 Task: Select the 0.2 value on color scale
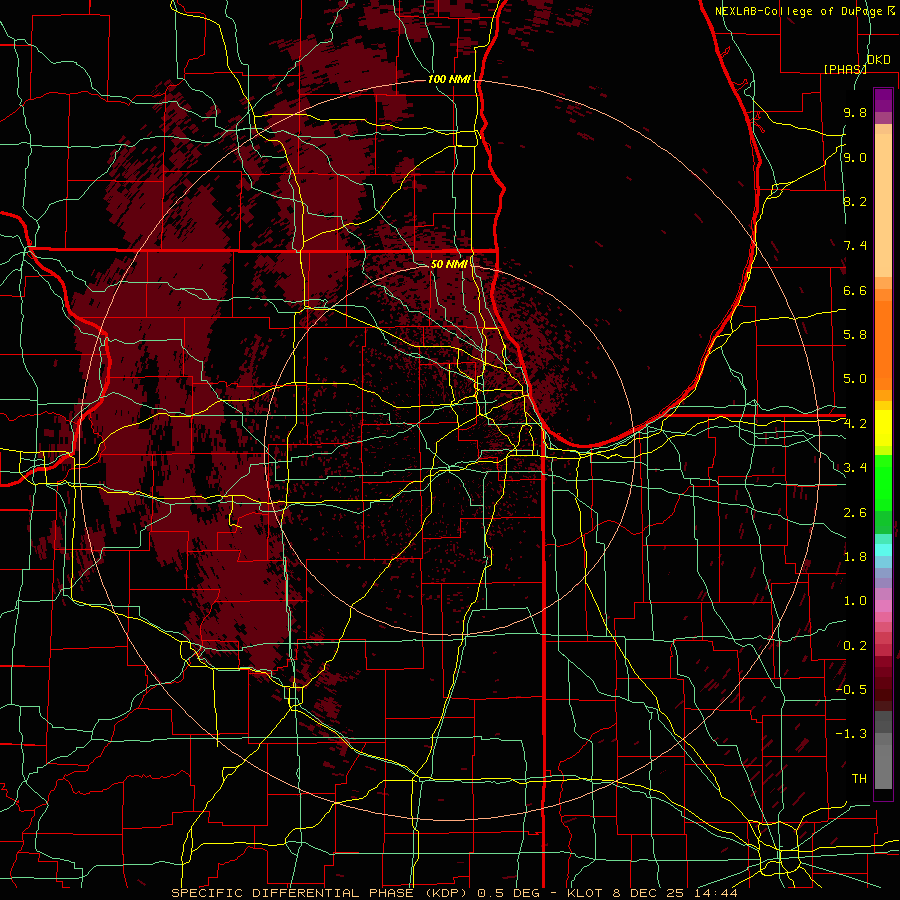(x=855, y=646)
